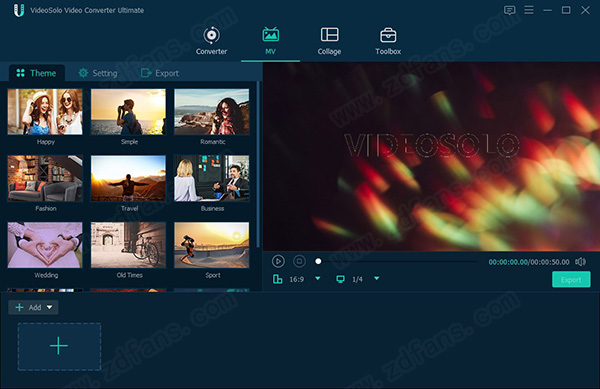Click the time readout 00:00:00.00/00:00:50.00
600x389 pixels.
pos(529,262)
